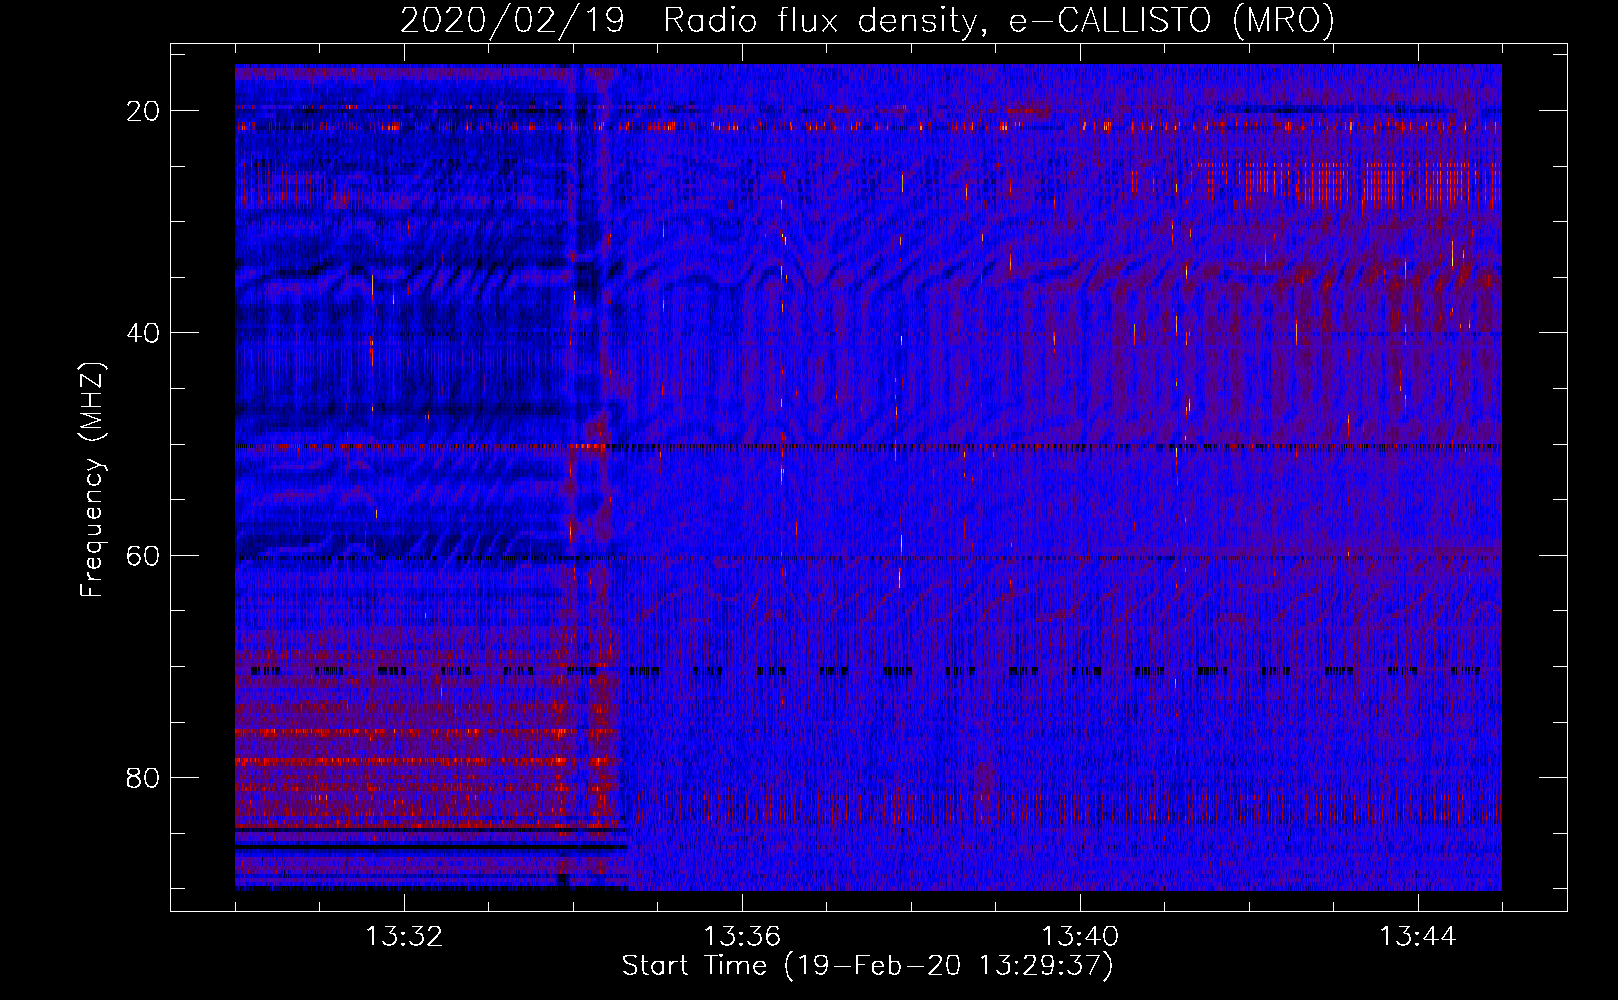1618x1000 pixels.
Task: Click the 'Frequency (MHZ)' axis label
Action: pos(92,480)
